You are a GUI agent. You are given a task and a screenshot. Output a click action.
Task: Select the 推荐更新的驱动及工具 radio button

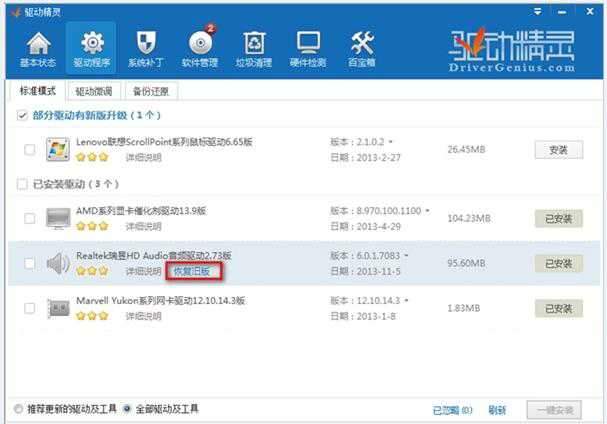[18, 409]
